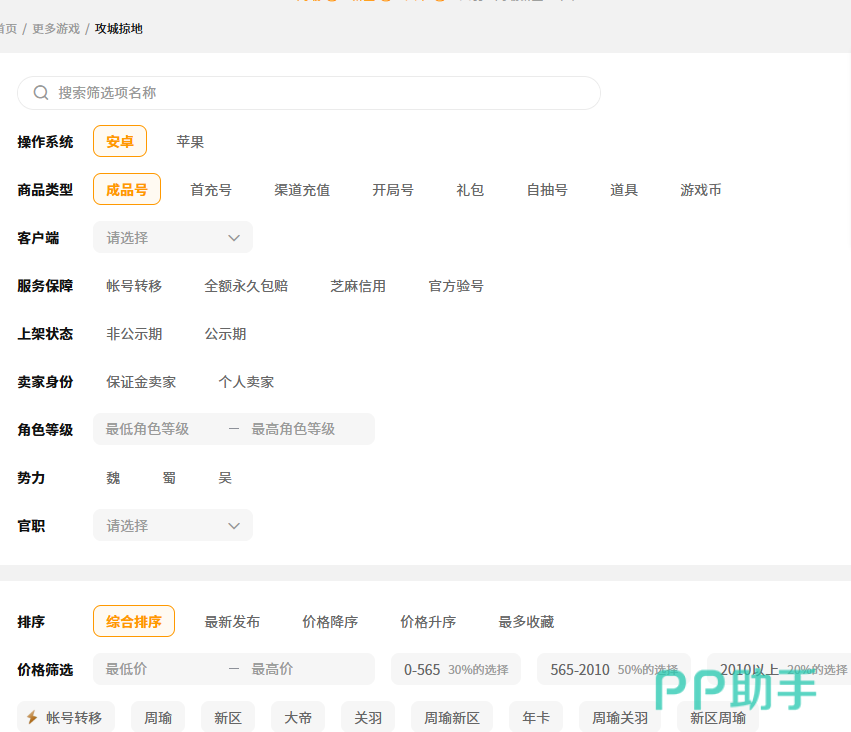Click the 最高价 price input

pos(305,670)
